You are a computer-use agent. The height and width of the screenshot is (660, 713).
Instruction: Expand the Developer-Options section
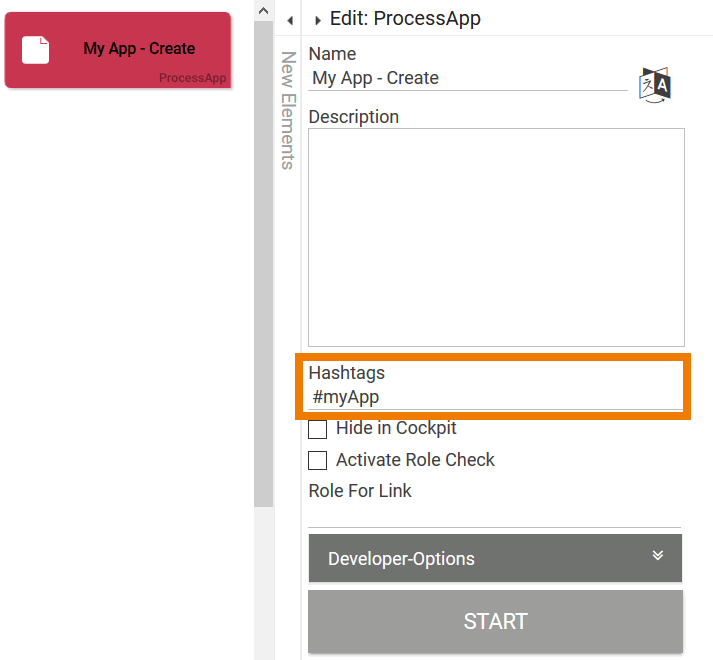(495, 559)
